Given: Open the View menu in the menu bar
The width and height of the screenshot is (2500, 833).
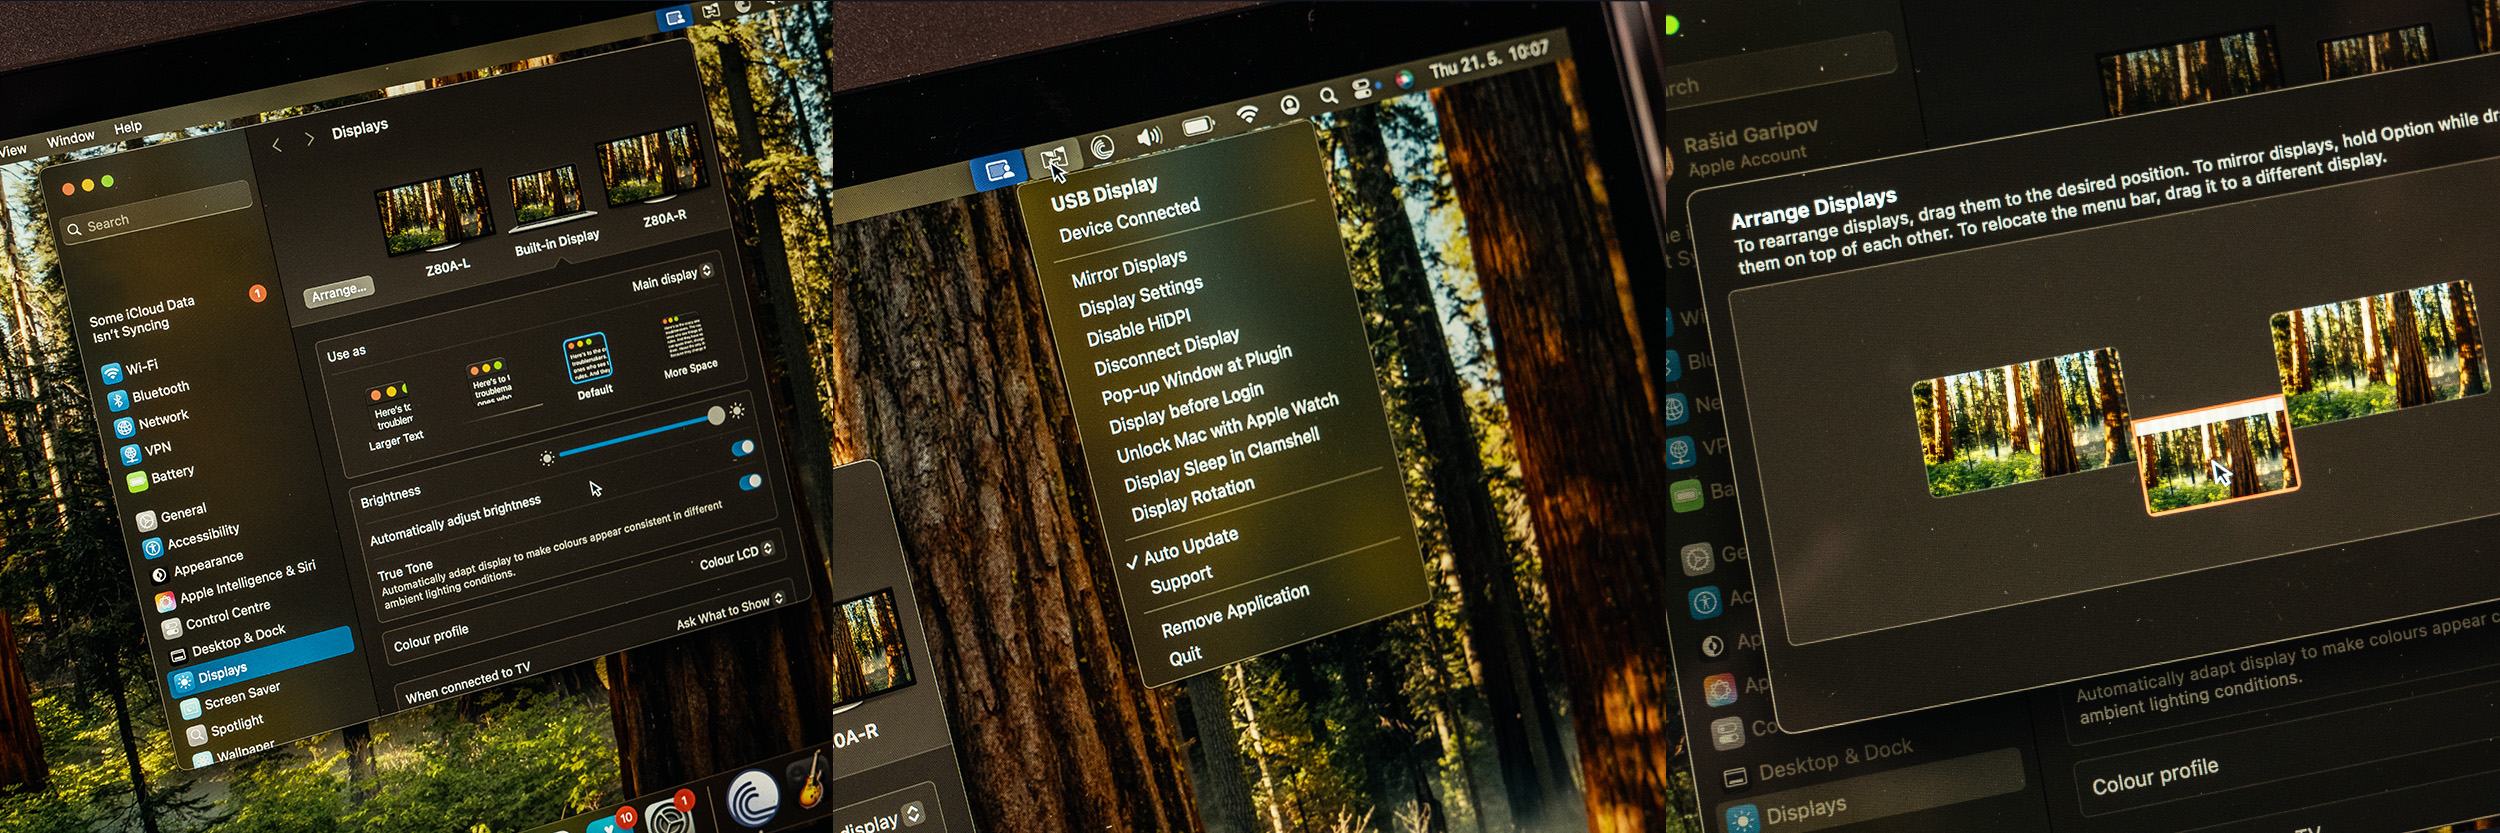Looking at the screenshot, I should [x=12, y=150].
